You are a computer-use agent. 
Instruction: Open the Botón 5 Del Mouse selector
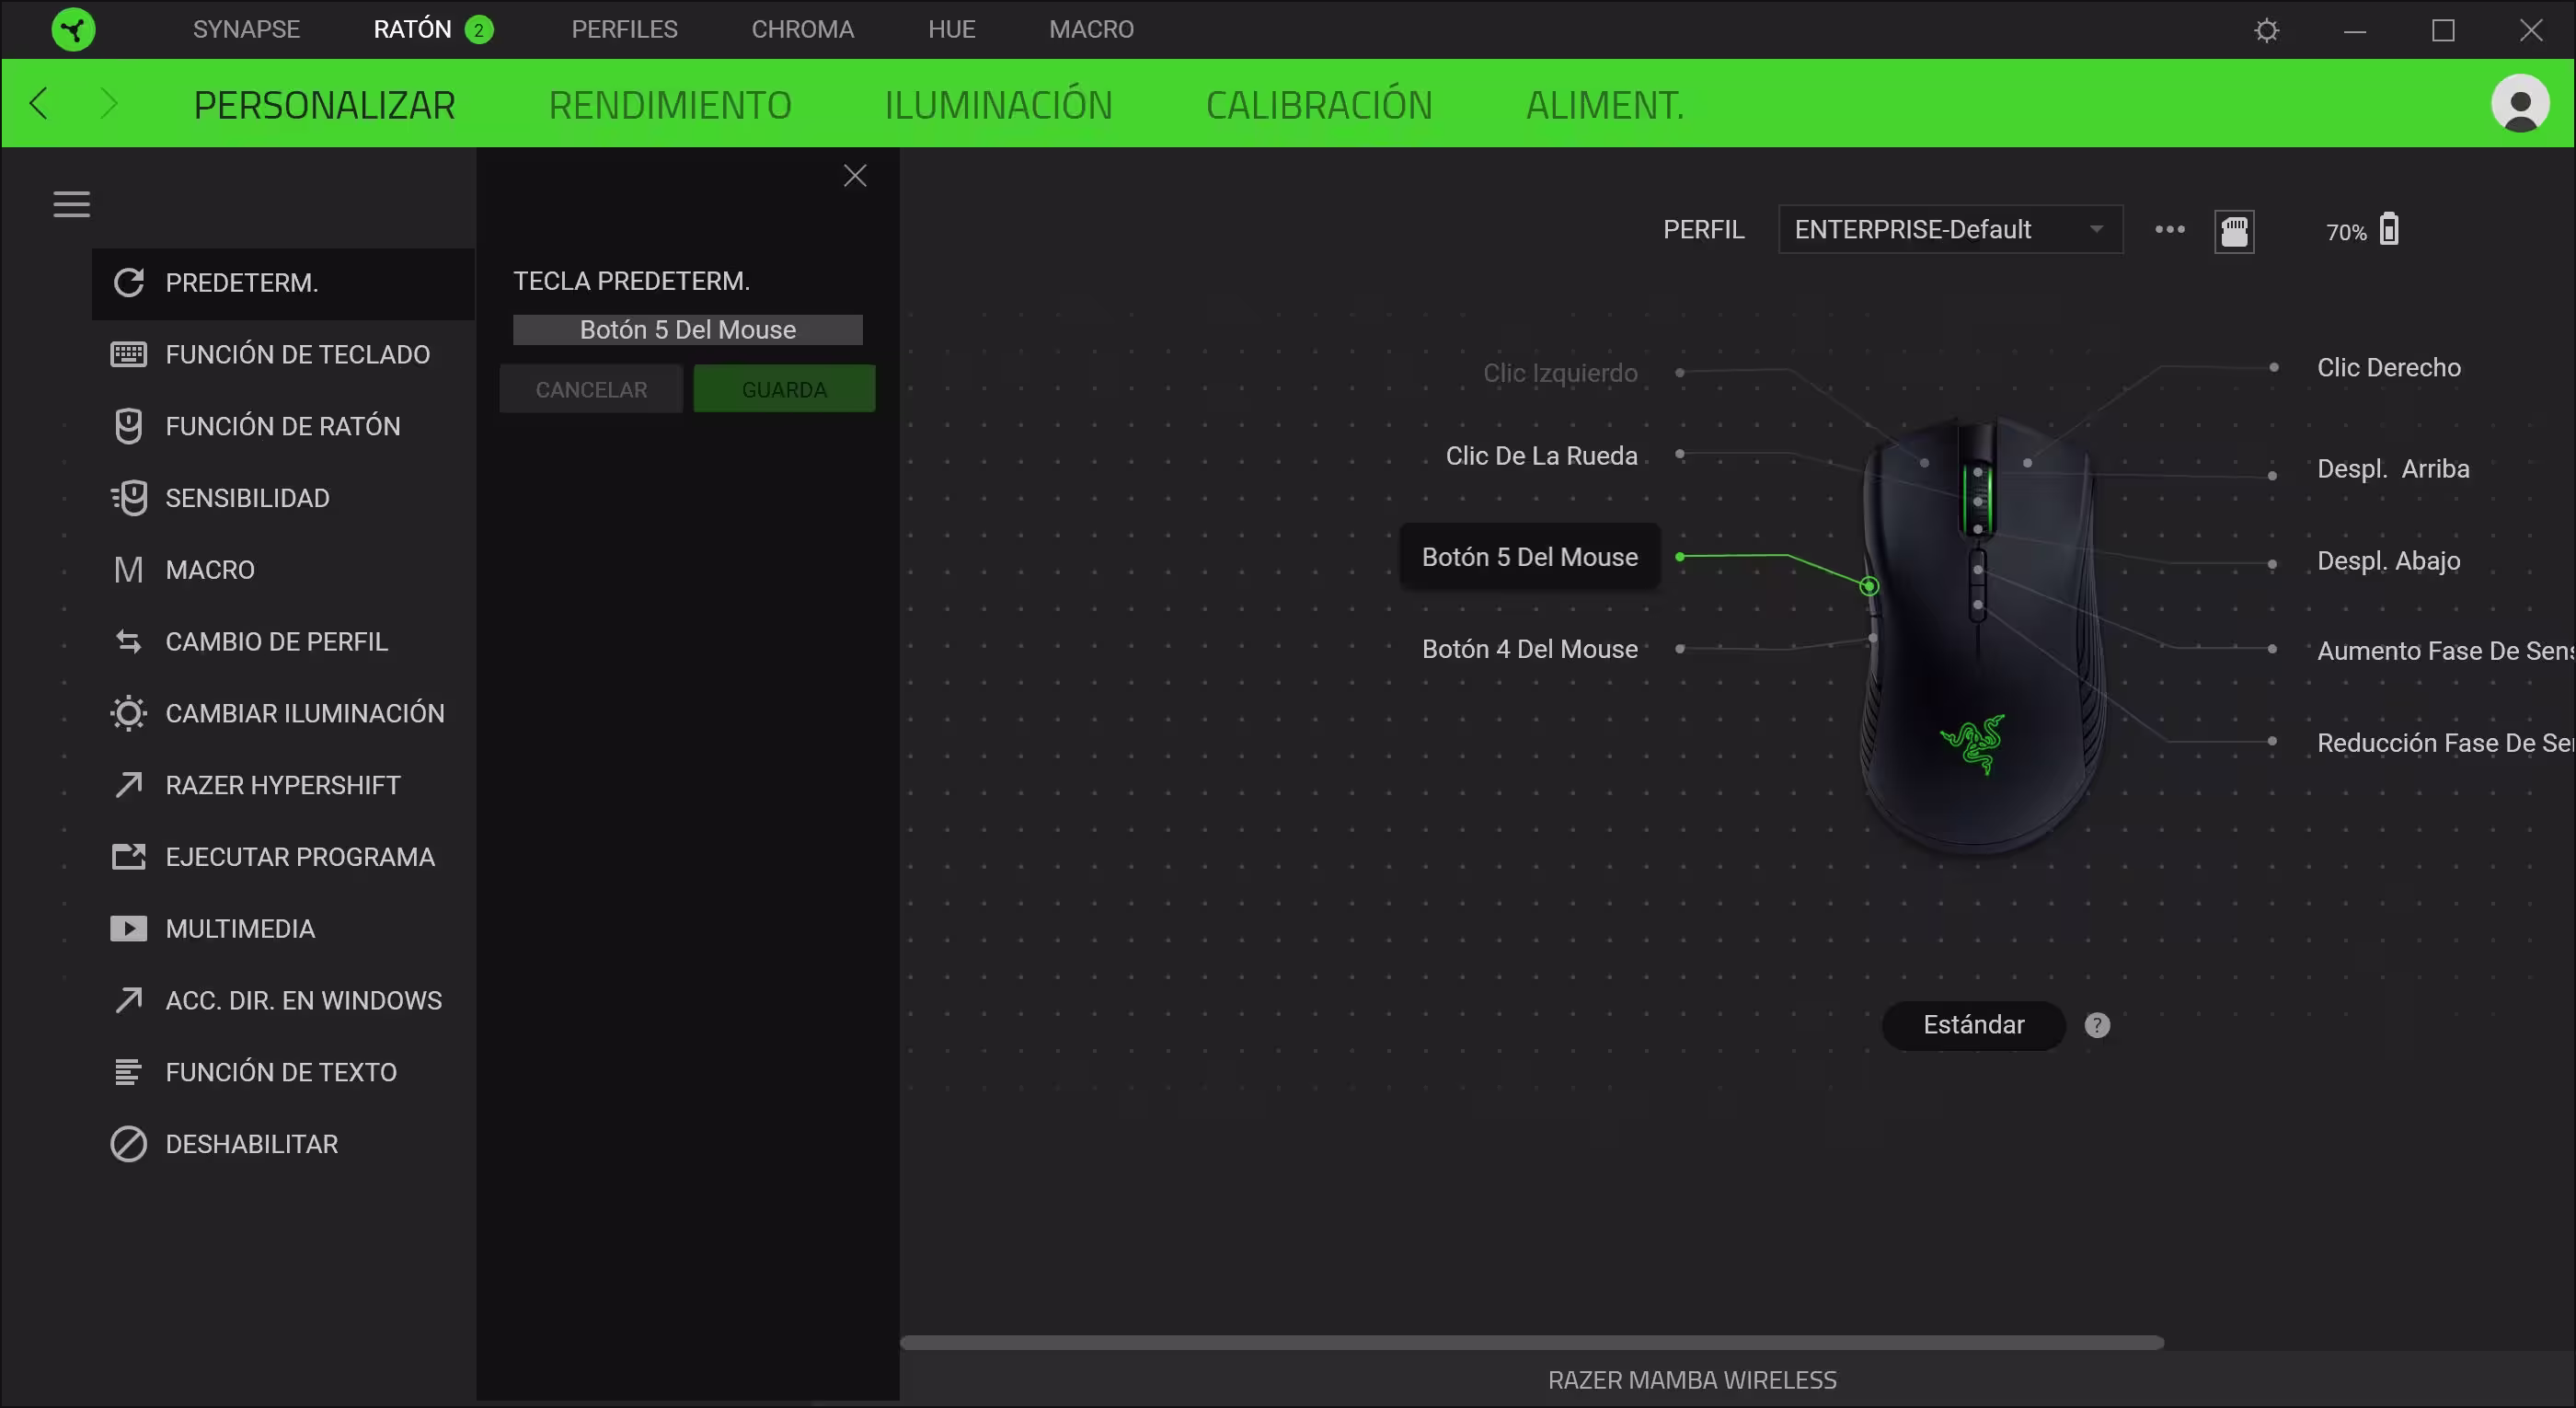(x=687, y=330)
